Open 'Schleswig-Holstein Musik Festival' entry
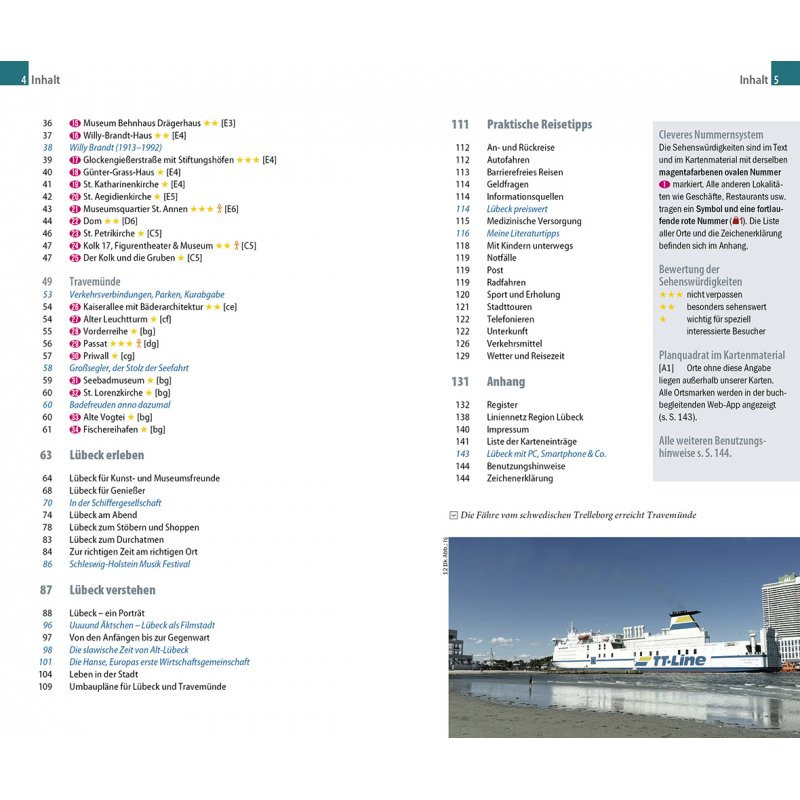The height and width of the screenshot is (800, 800). point(129,564)
